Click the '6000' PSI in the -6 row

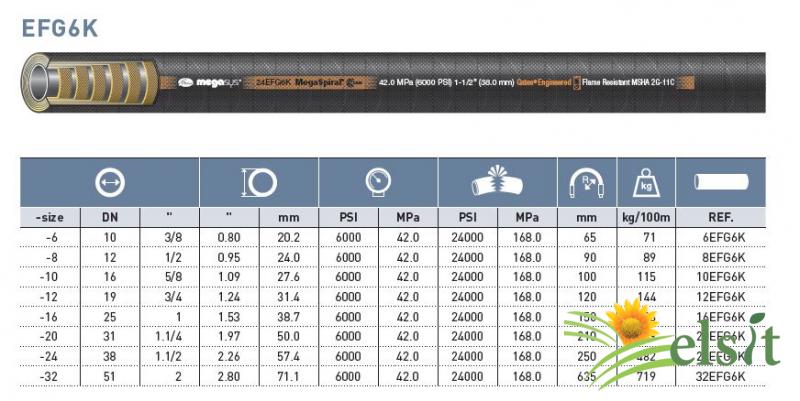(348, 237)
